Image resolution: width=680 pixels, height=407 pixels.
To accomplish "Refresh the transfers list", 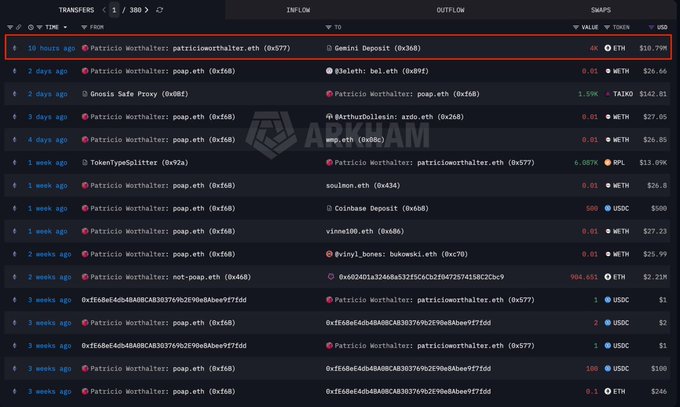I will (159, 10).
